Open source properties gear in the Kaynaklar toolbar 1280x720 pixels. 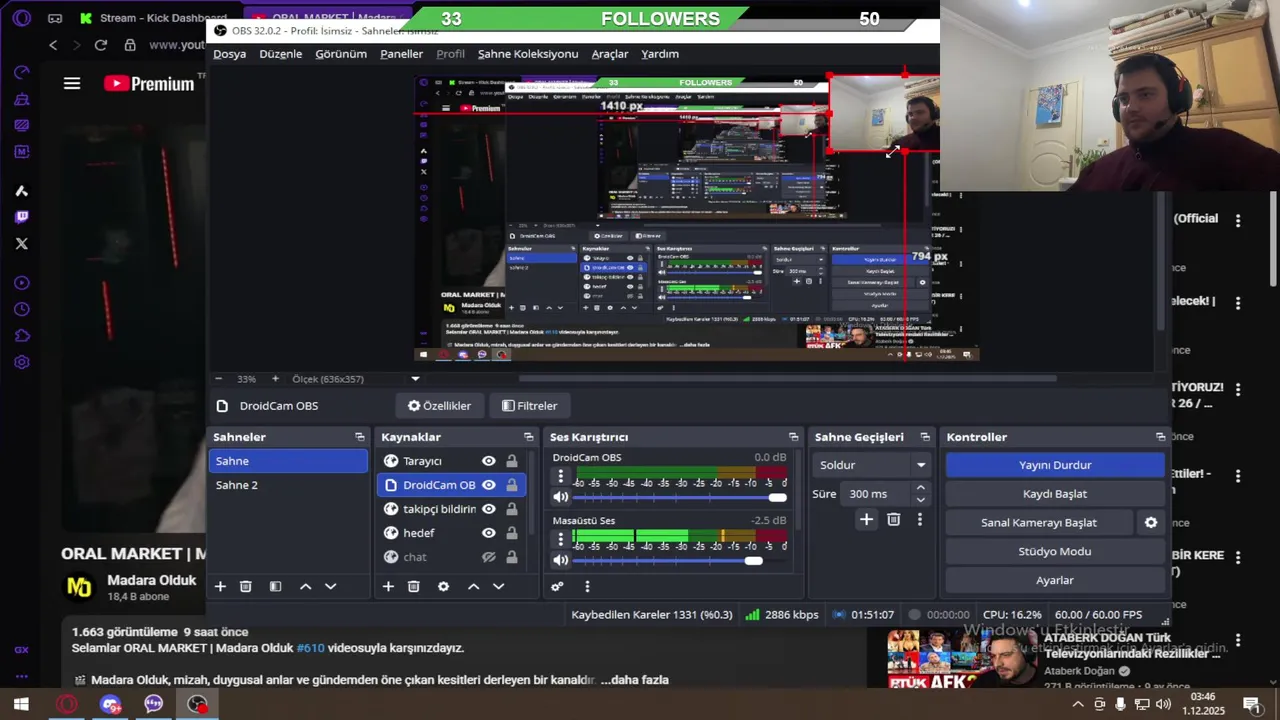[444, 587]
